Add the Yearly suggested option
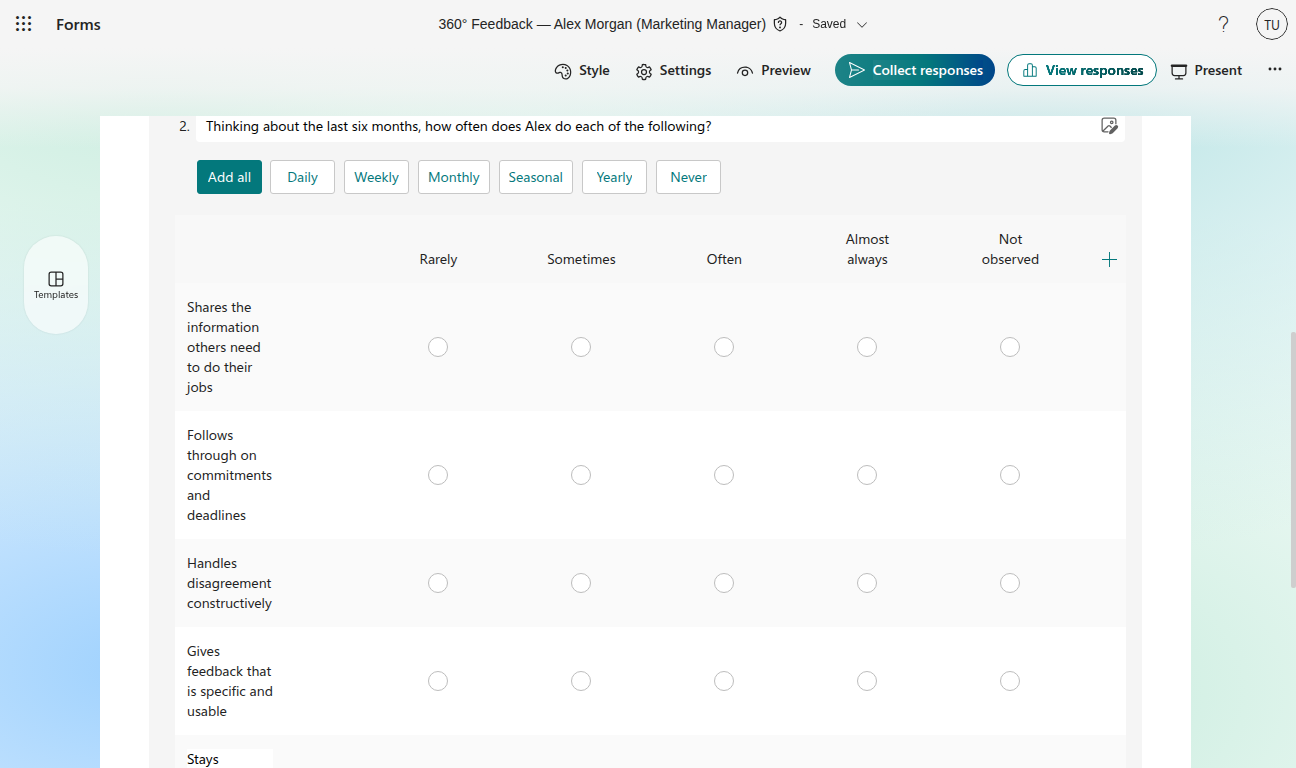This screenshot has width=1296, height=768. [614, 177]
